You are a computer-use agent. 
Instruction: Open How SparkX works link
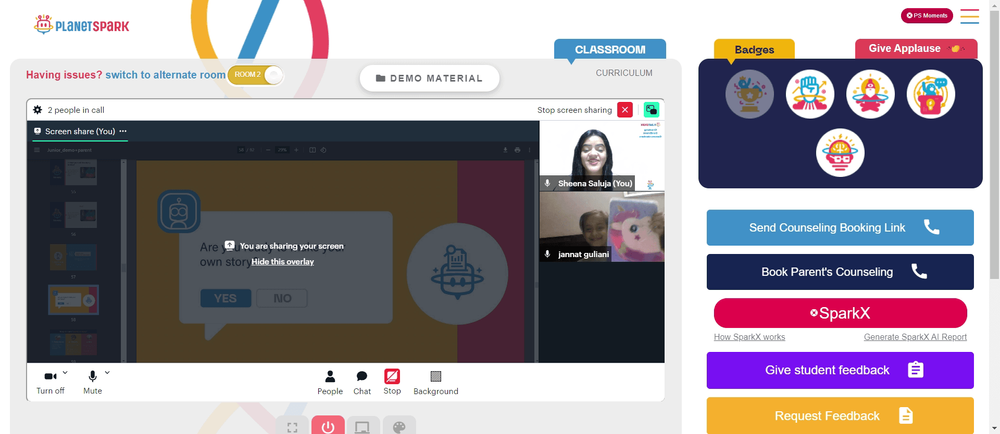click(x=749, y=337)
